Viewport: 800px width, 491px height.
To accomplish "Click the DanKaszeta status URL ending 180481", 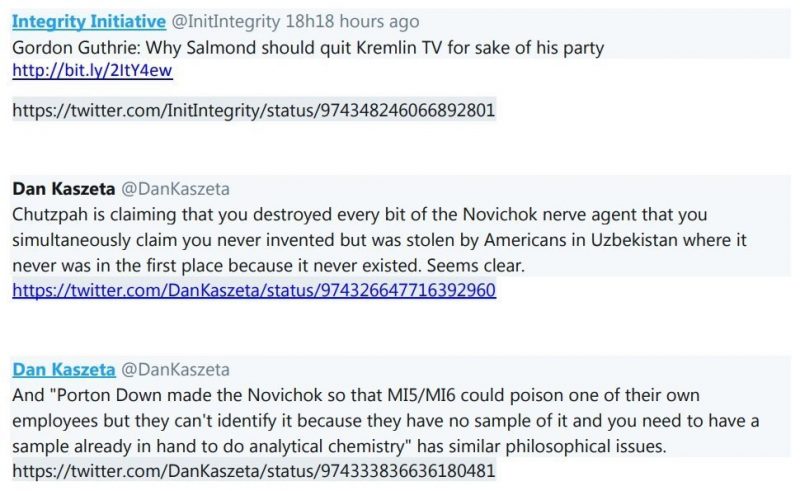I will (x=253, y=470).
